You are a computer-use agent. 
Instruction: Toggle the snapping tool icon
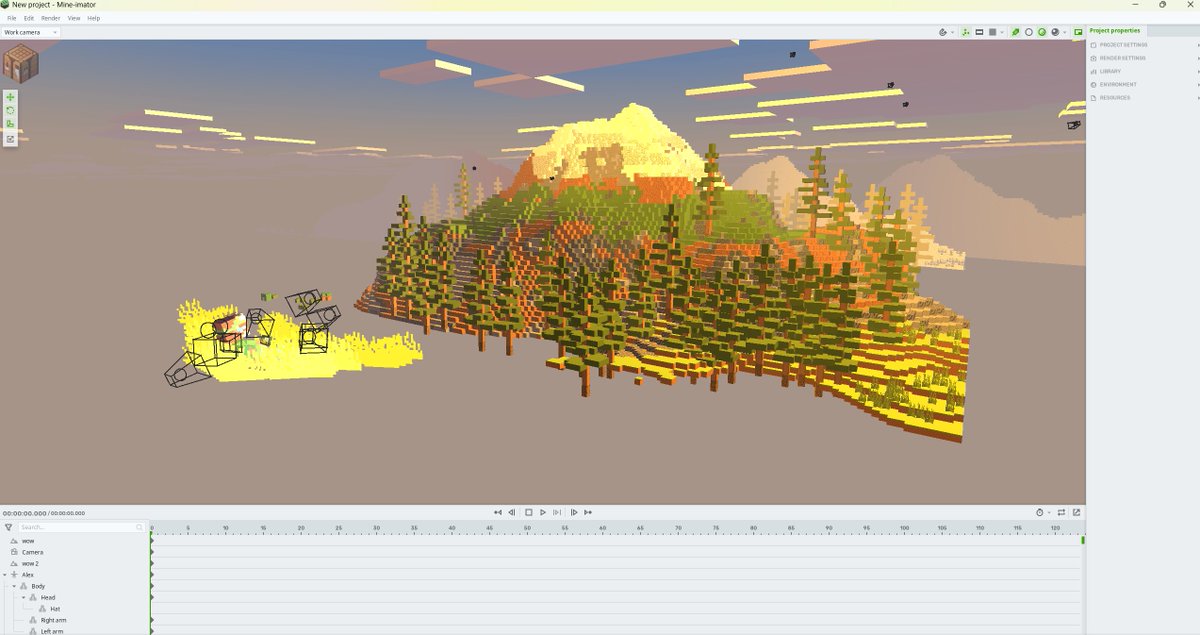pos(943,32)
